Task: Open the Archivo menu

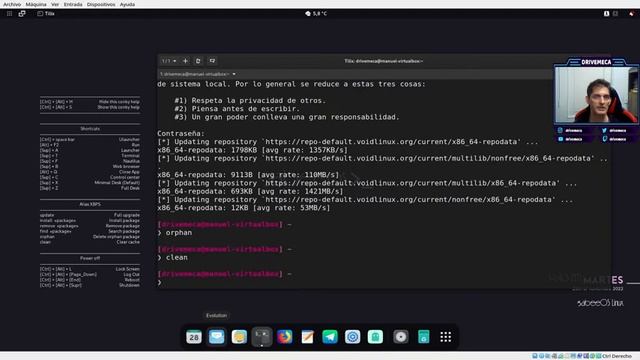Action: [12, 4]
